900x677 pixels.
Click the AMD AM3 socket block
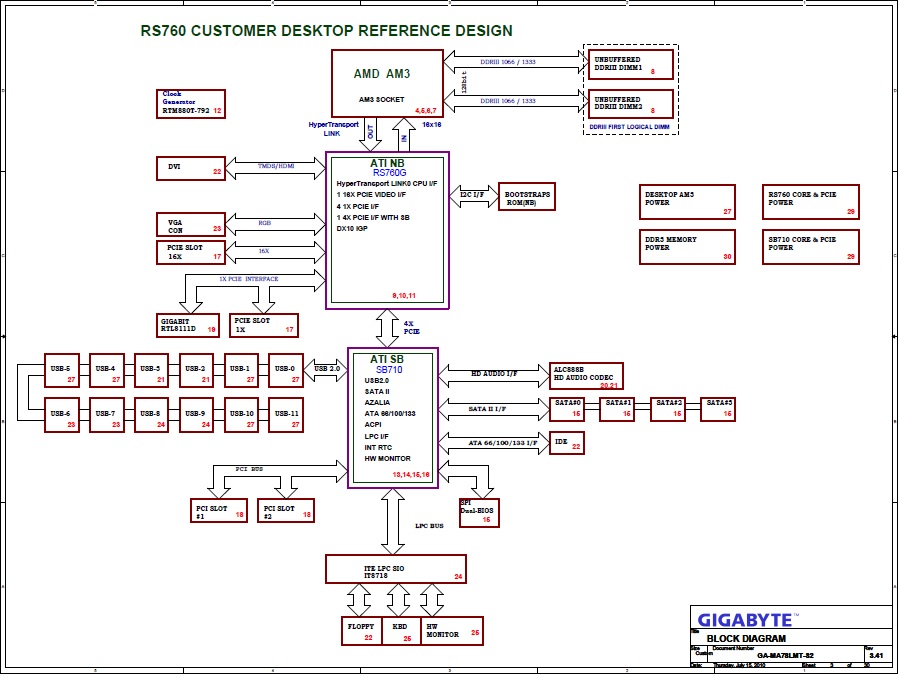tap(387, 82)
